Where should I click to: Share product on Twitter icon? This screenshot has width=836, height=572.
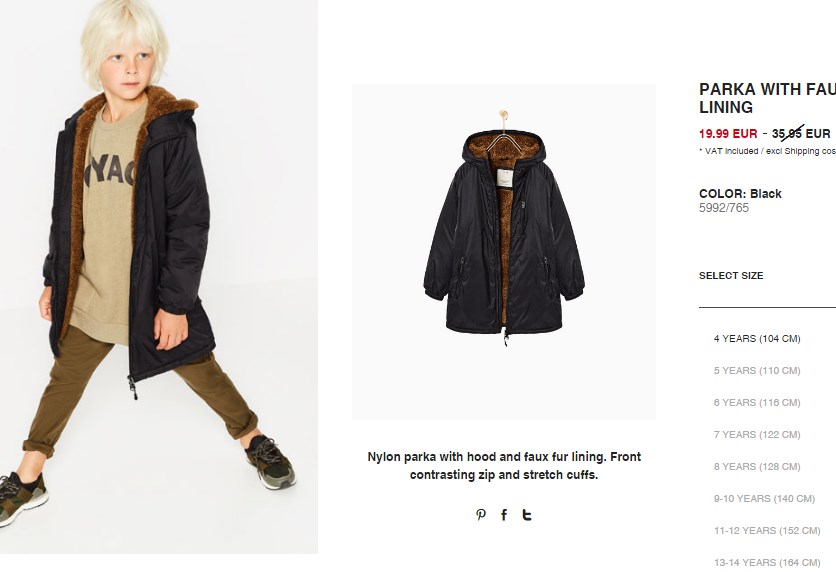click(x=527, y=514)
